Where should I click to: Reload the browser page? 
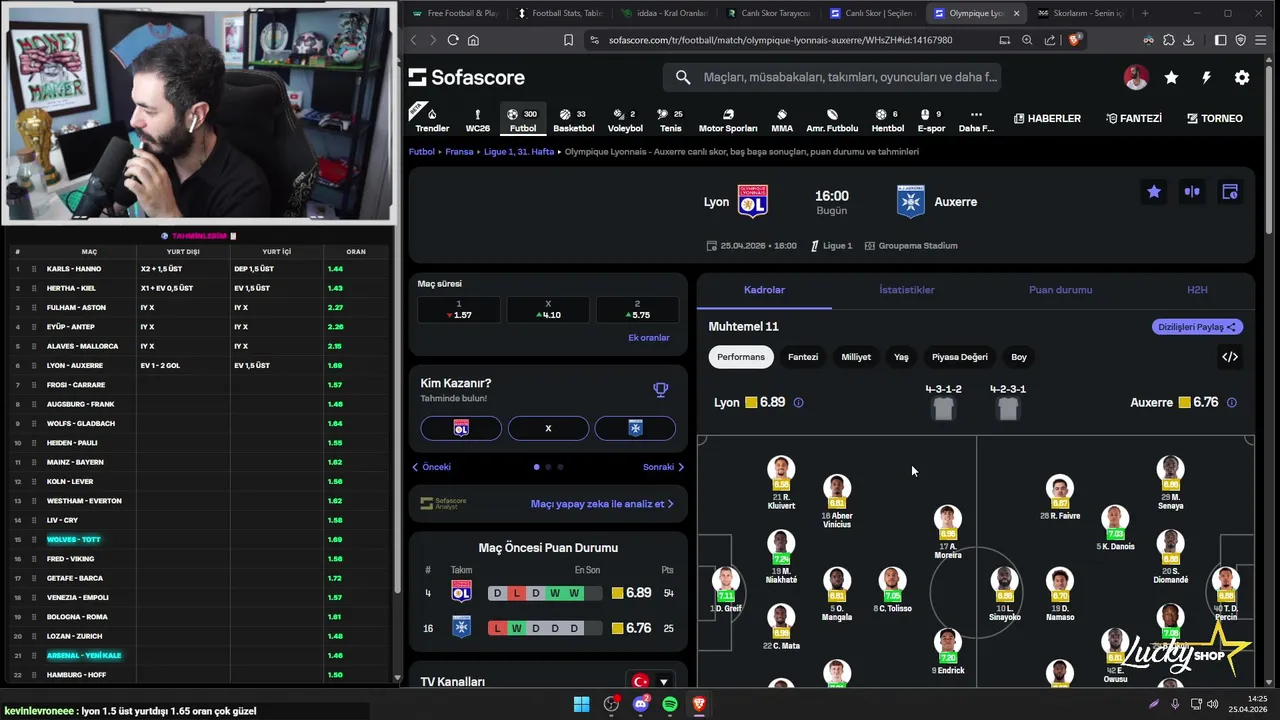453,40
